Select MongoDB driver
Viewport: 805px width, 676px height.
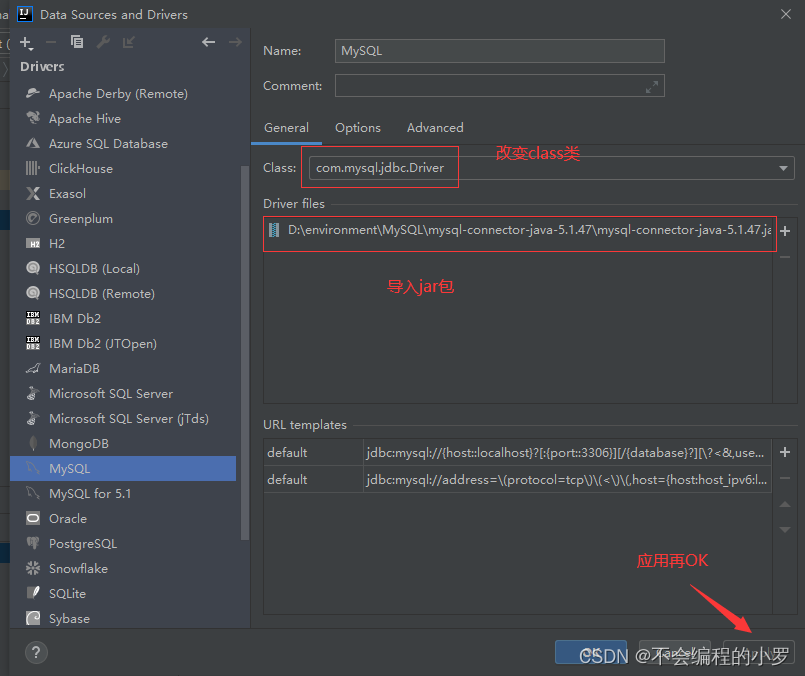click(x=123, y=443)
